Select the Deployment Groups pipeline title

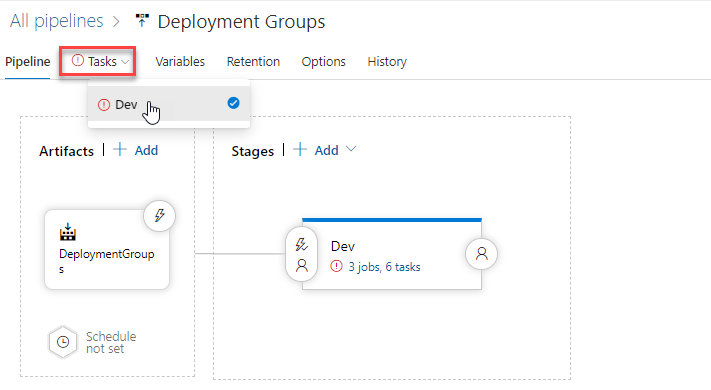pos(241,22)
